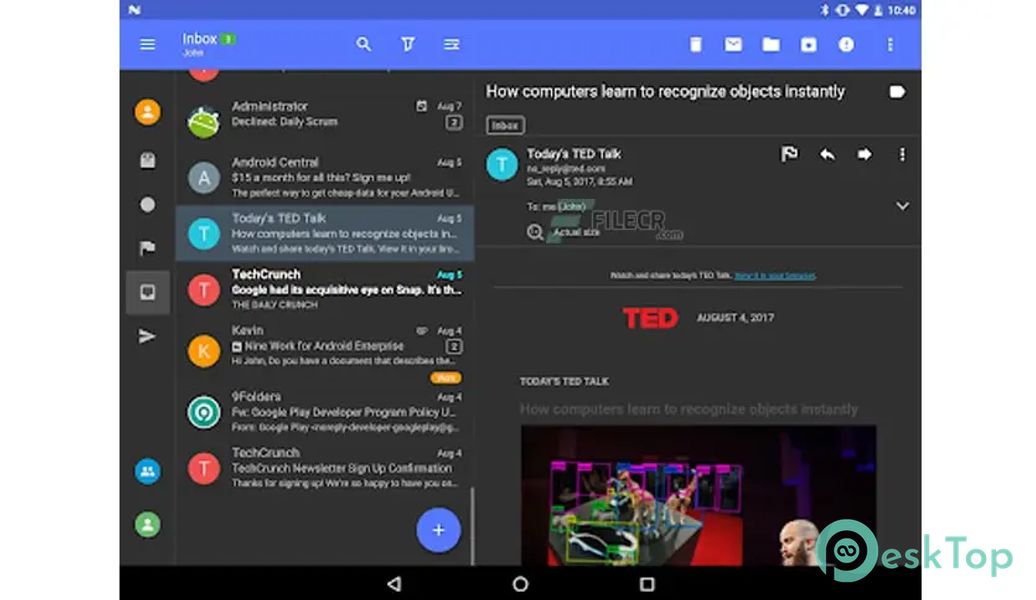Screen dimensions: 1036x600
Task: Move message using the folder icon
Action: coord(771,44)
